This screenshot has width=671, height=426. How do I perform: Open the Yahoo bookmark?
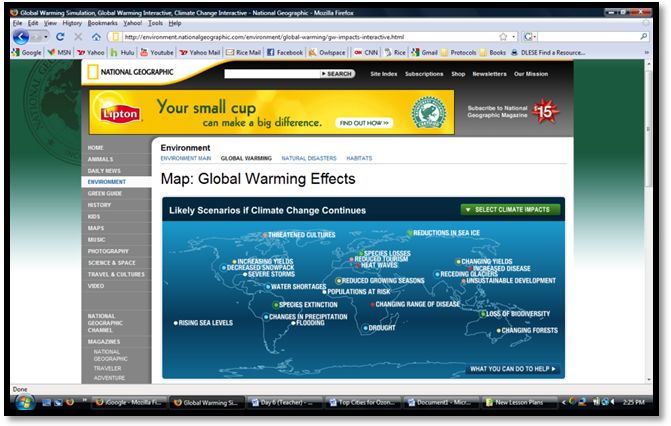(x=90, y=52)
